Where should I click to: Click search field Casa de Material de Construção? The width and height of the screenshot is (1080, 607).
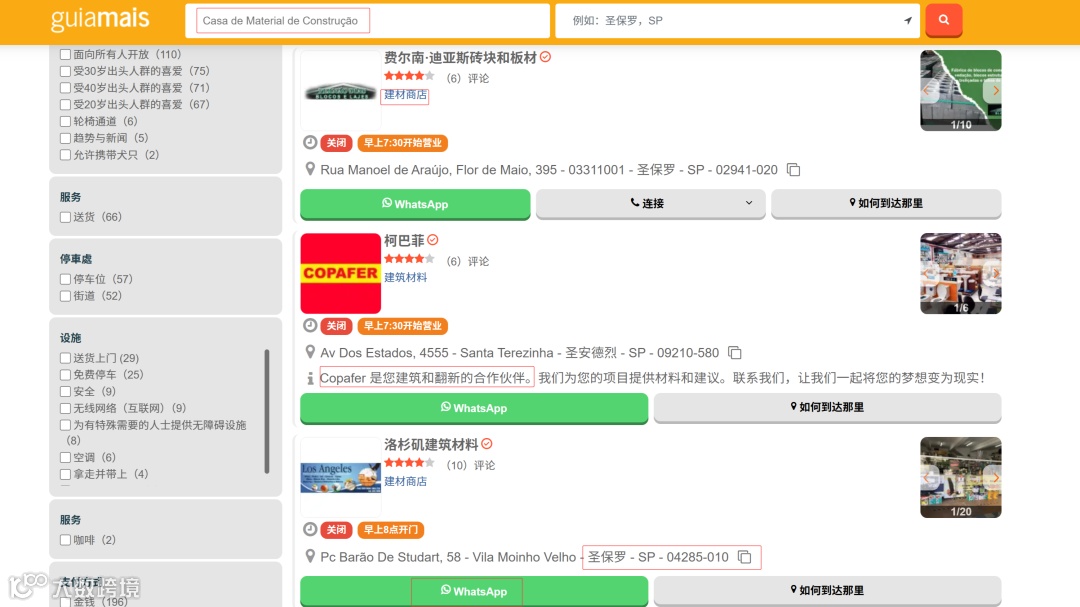pos(367,21)
